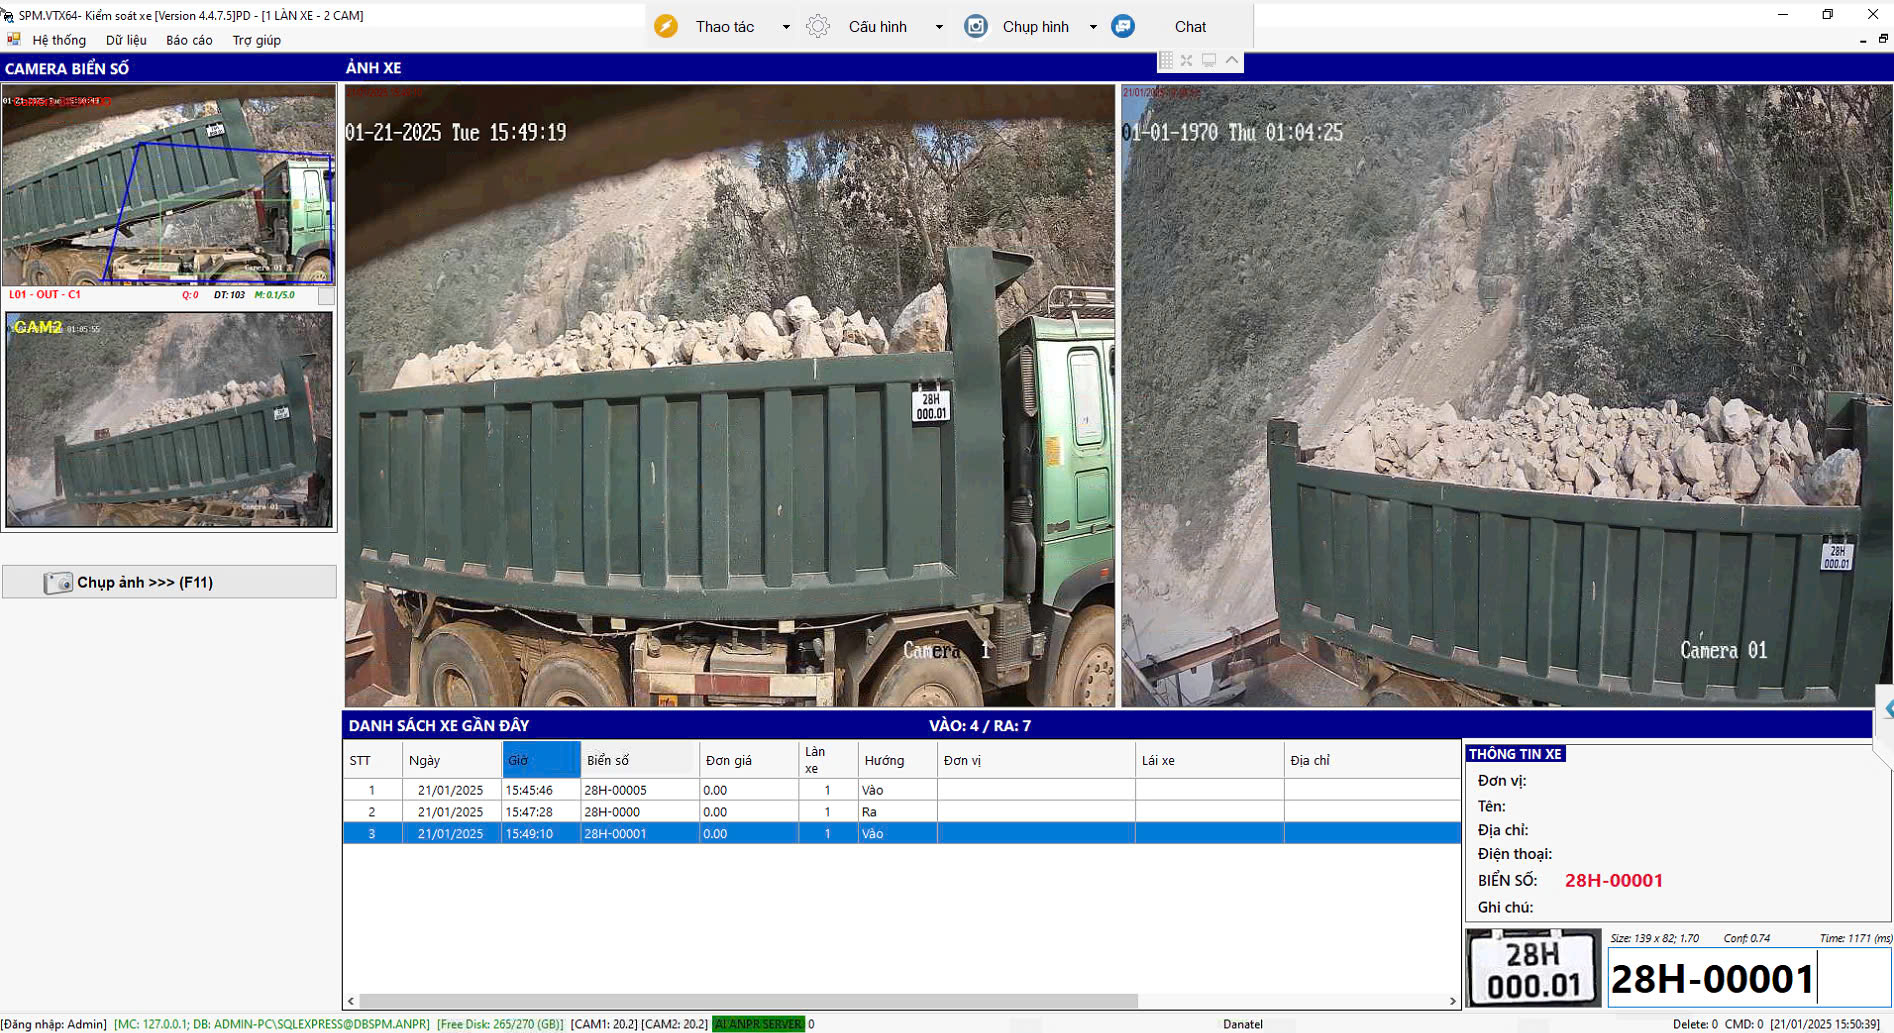The image size is (1894, 1033).
Task: Click the app icon beside Hệ thống menu
Action: tap(14, 40)
